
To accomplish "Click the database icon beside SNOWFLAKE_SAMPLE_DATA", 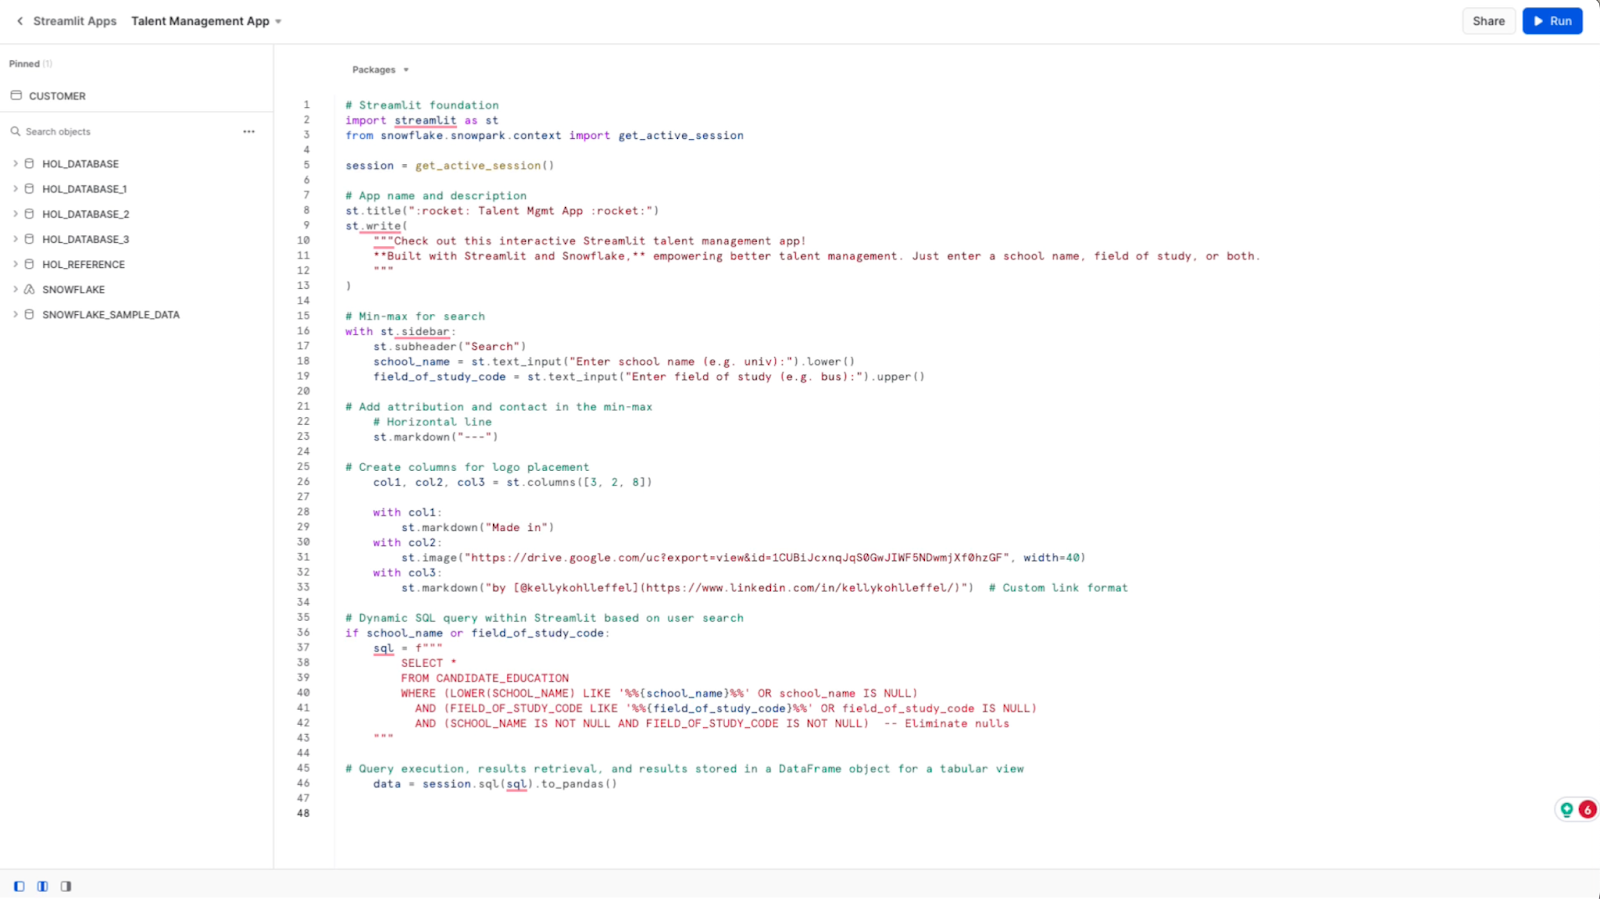I will click(30, 314).
